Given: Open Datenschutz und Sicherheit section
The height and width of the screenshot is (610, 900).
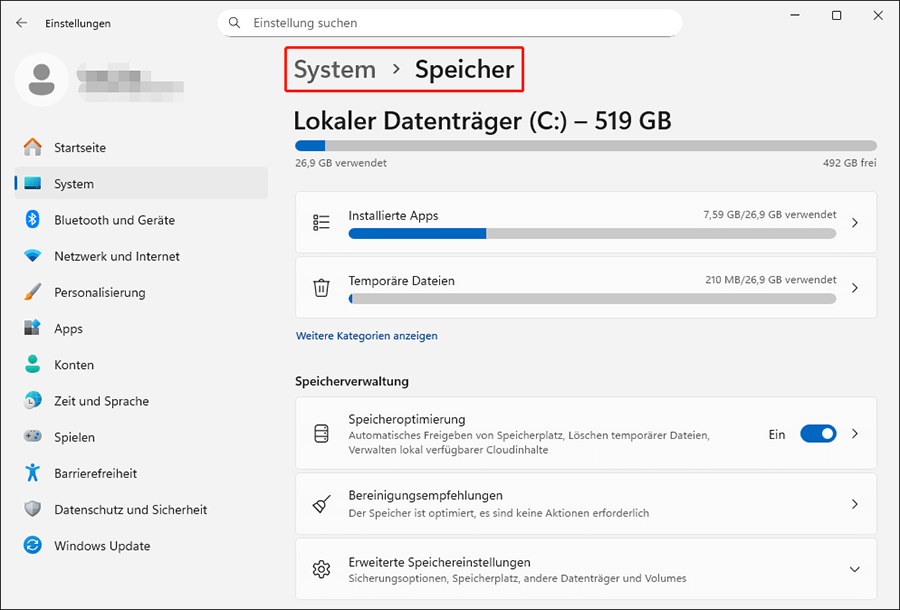Looking at the screenshot, I should 130,510.
